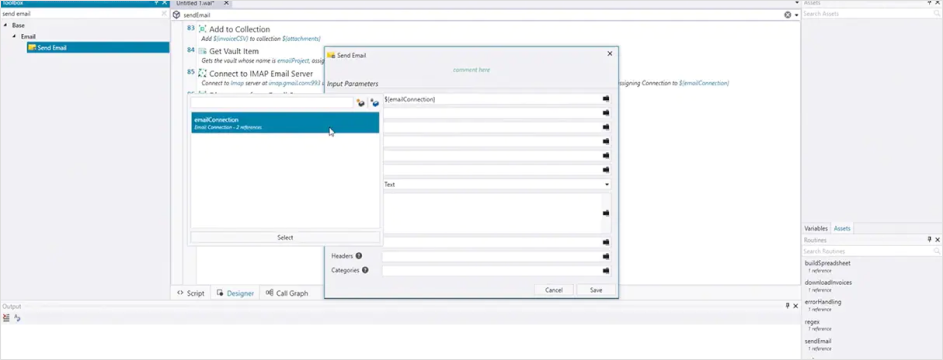Click the orange cube icon in the variable picker

pyautogui.click(x=360, y=103)
